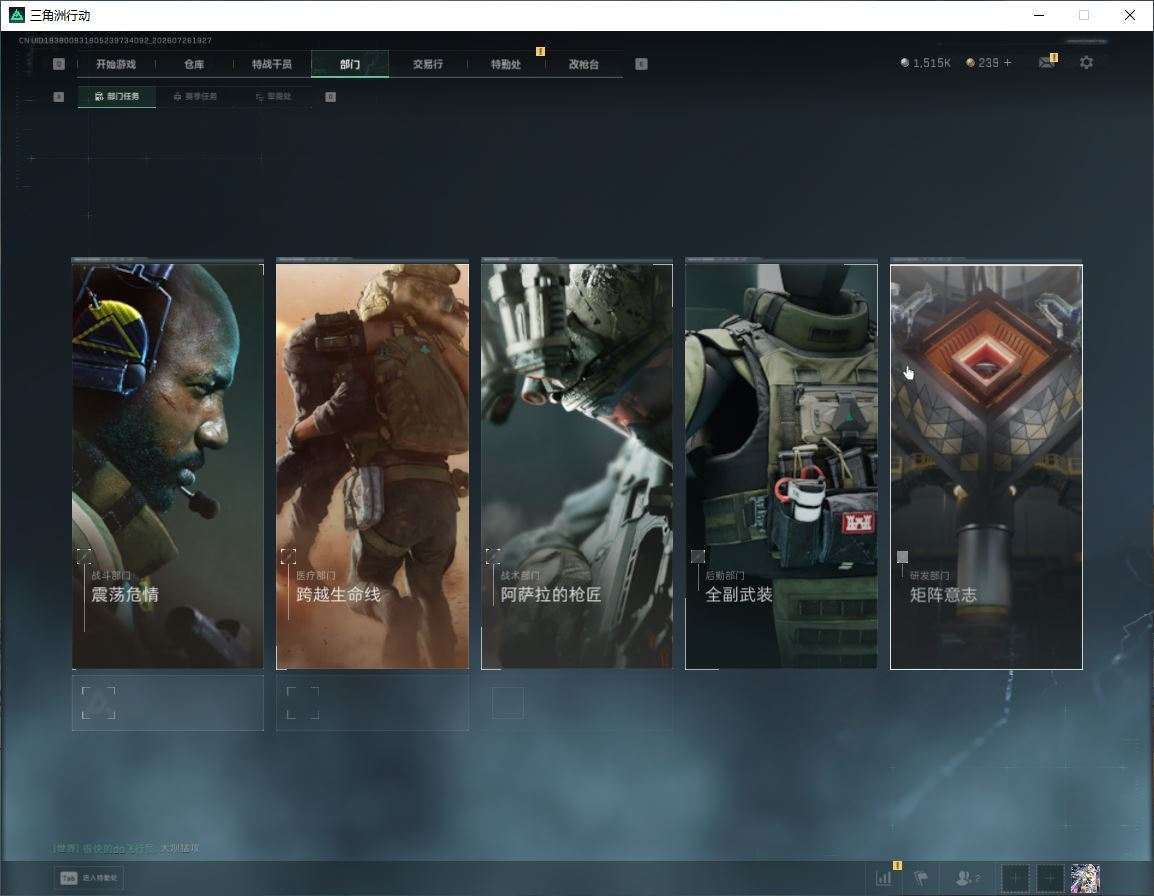Click the D key hint right of sub-tabs

point(330,96)
